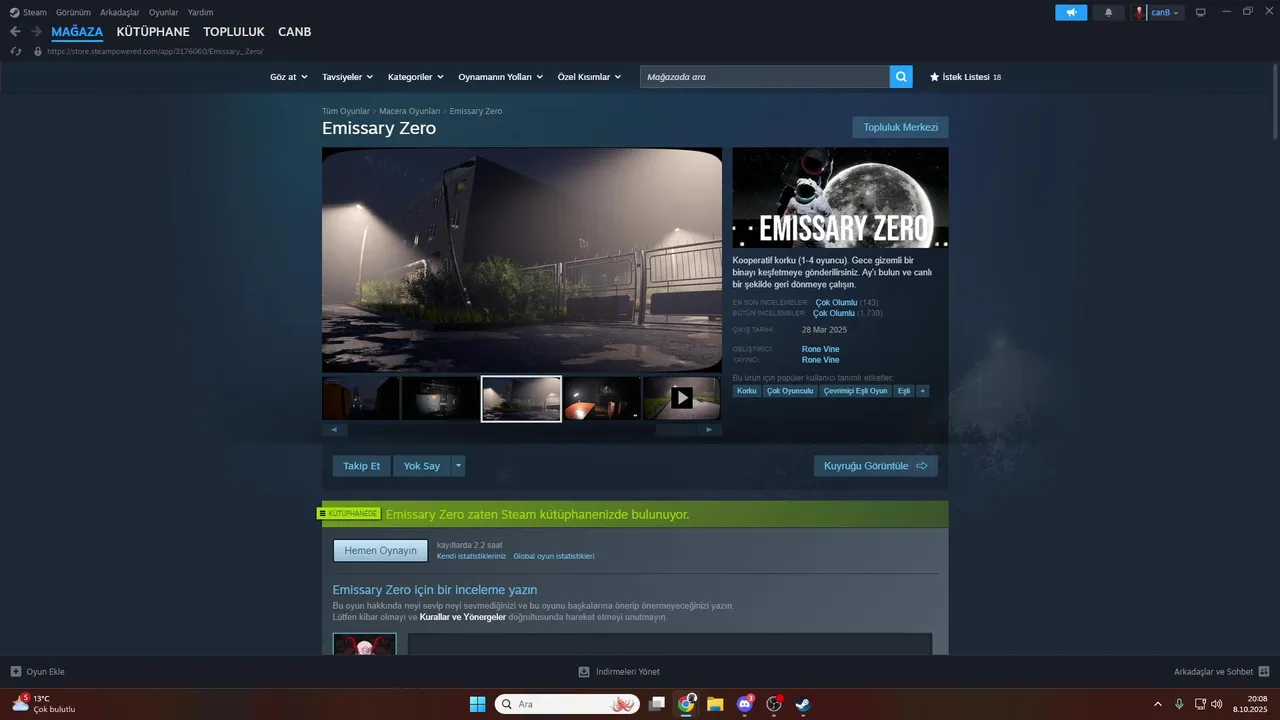This screenshot has height=720, width=1280.
Task: Open the CANB profile tab
Action: (294, 32)
